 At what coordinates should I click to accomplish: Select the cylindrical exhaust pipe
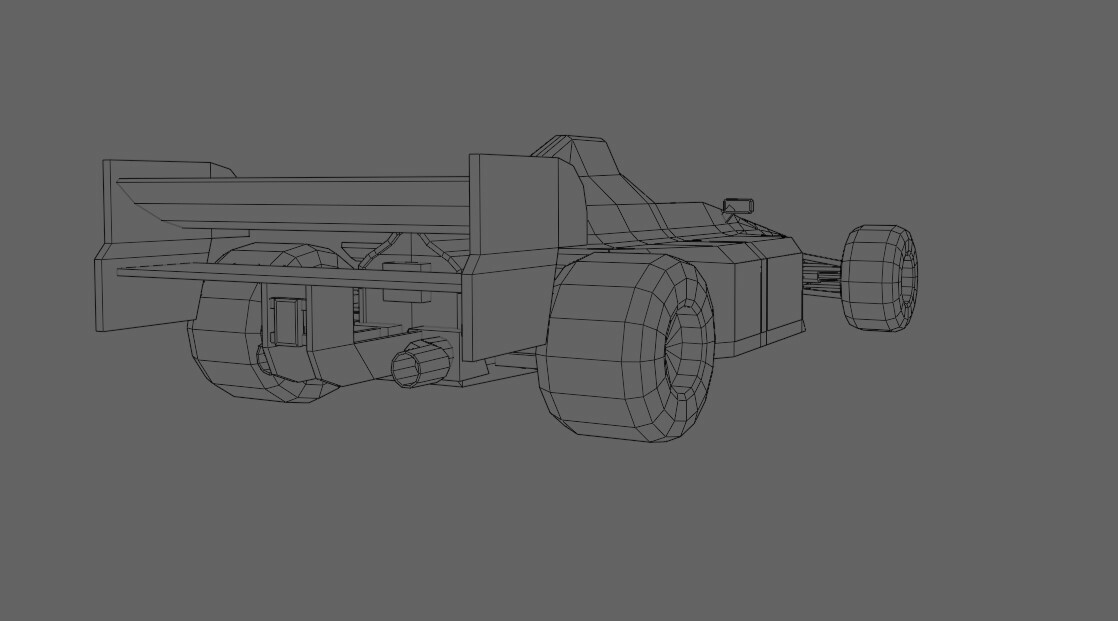coord(420,365)
